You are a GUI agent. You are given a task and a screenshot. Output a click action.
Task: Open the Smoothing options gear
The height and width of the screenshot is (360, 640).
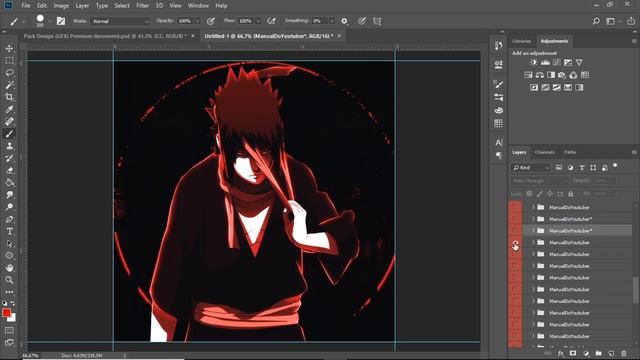[x=344, y=21]
